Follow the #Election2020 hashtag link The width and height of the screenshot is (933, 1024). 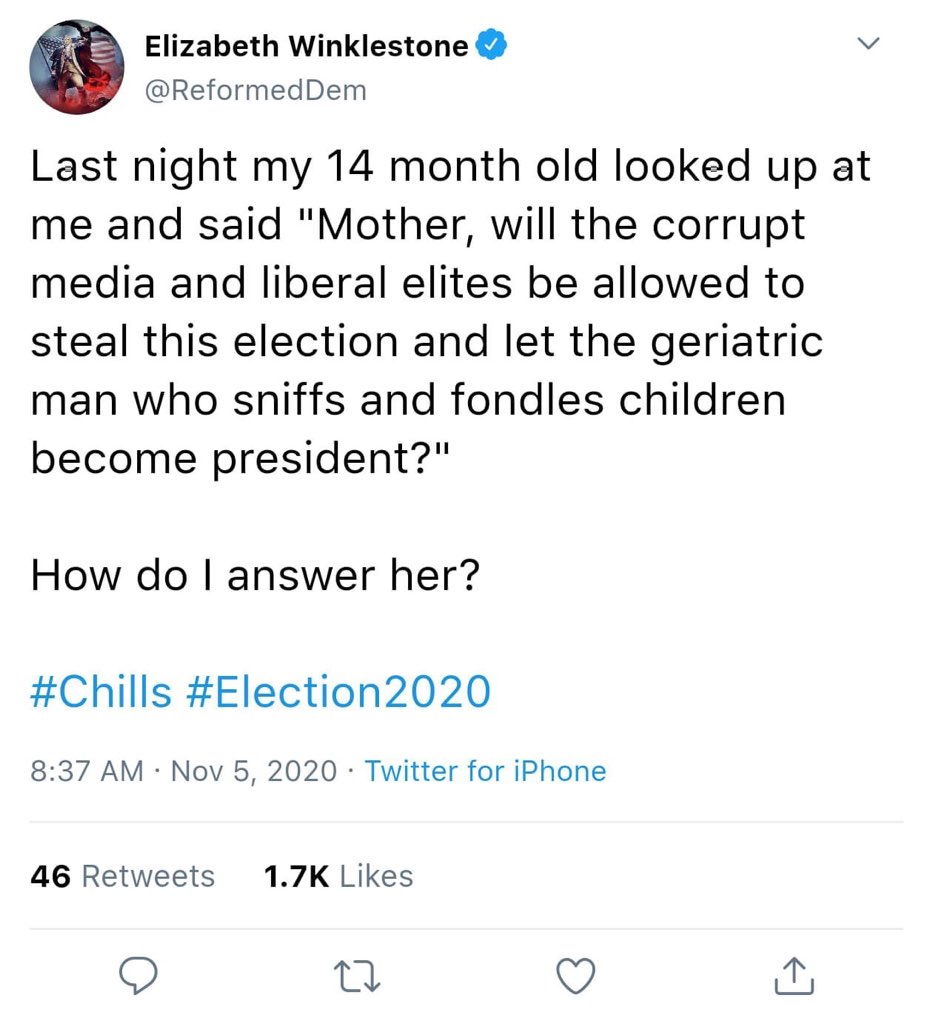[339, 692]
